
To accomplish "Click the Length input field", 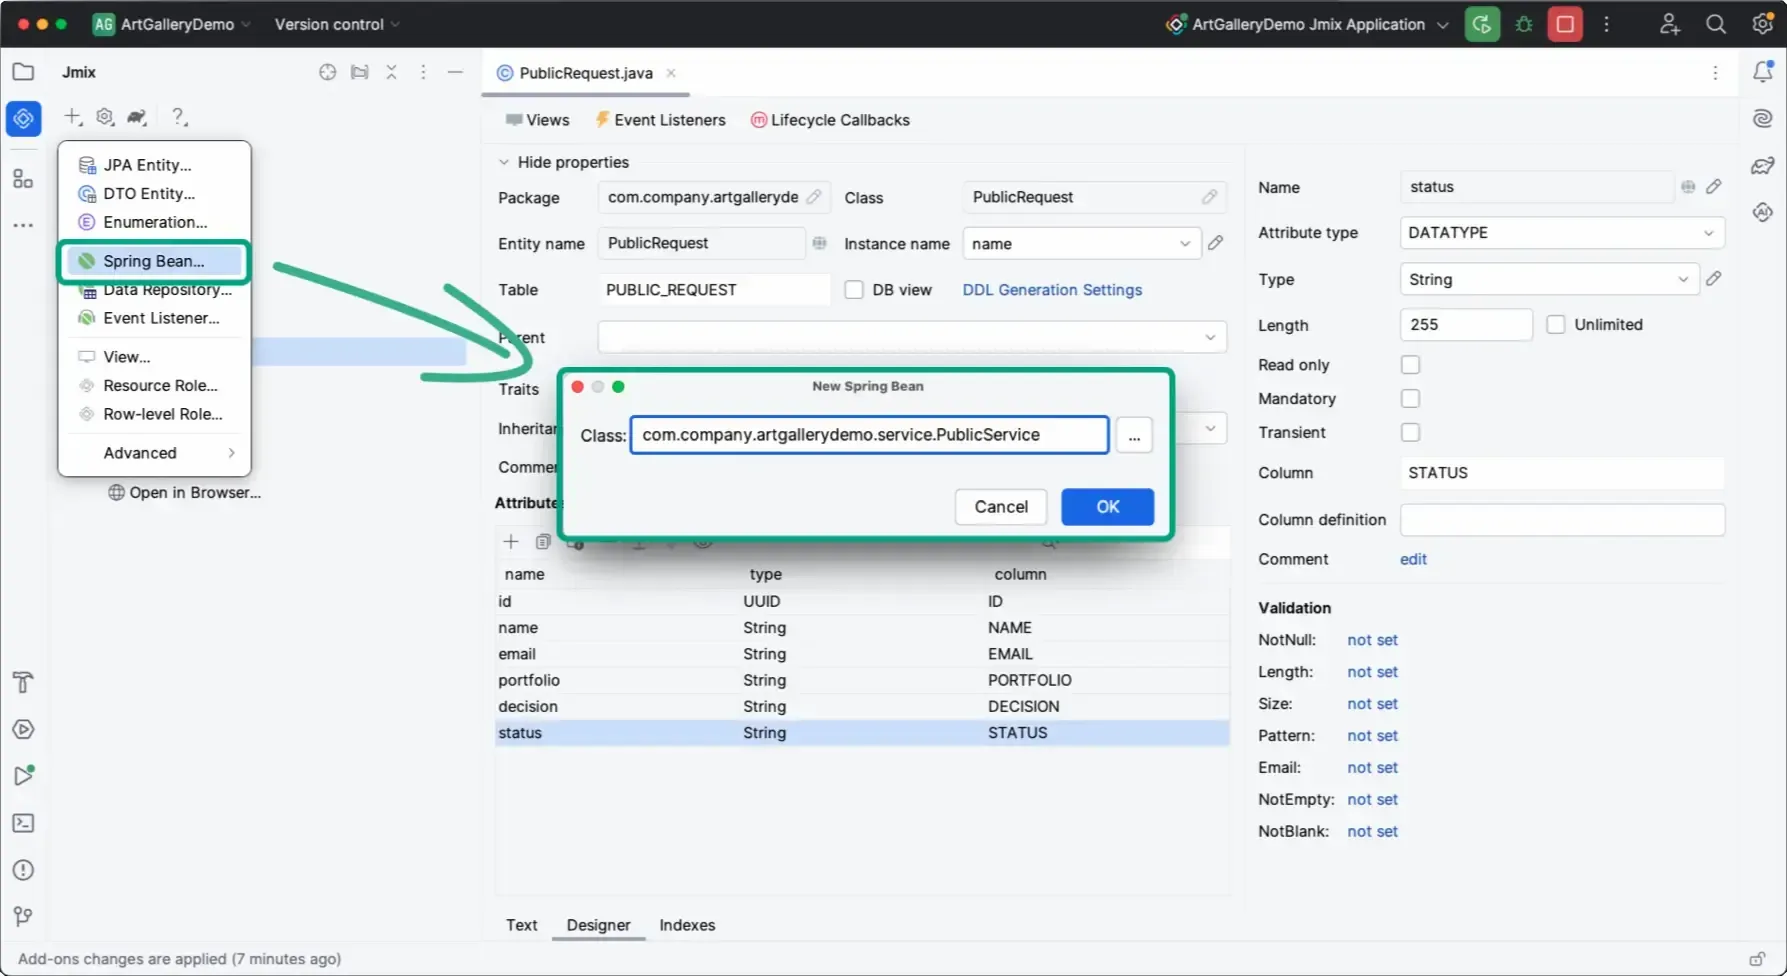I will pyautogui.click(x=1465, y=325).
